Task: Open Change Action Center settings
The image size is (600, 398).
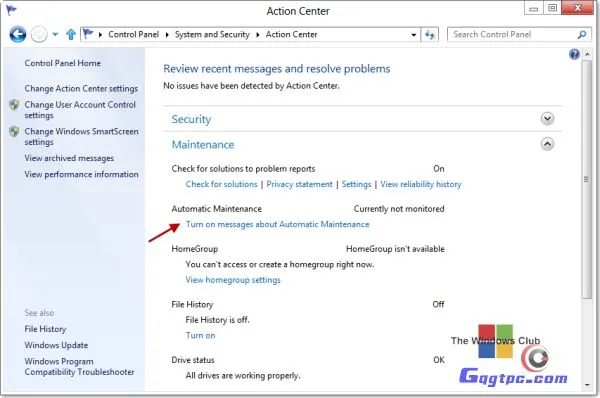Action: [x=81, y=88]
